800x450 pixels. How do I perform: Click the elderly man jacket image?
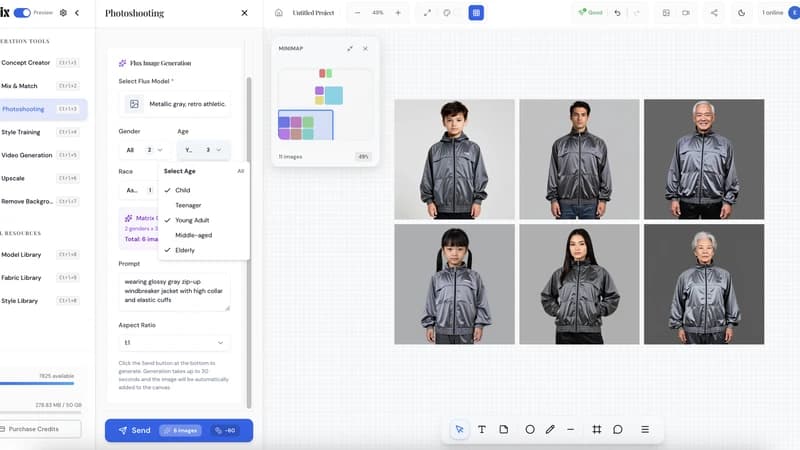pyautogui.click(x=703, y=159)
